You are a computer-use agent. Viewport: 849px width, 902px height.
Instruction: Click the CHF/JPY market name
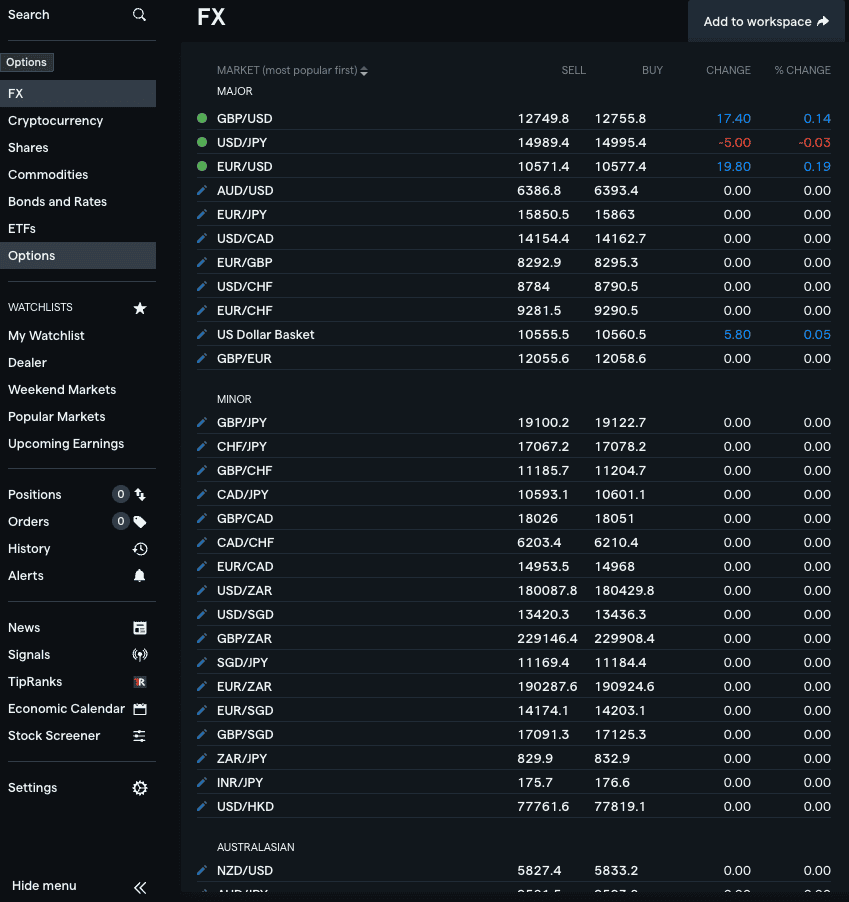(x=242, y=447)
